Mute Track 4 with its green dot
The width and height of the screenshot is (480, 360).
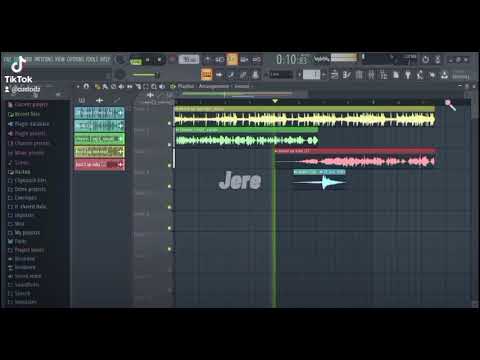[169, 186]
